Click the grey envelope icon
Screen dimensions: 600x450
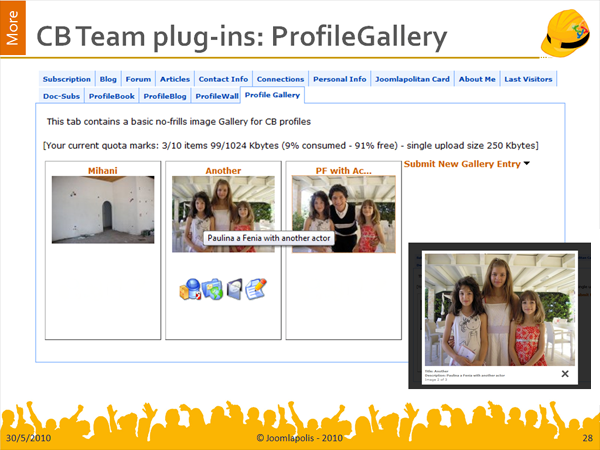[x=235, y=289]
